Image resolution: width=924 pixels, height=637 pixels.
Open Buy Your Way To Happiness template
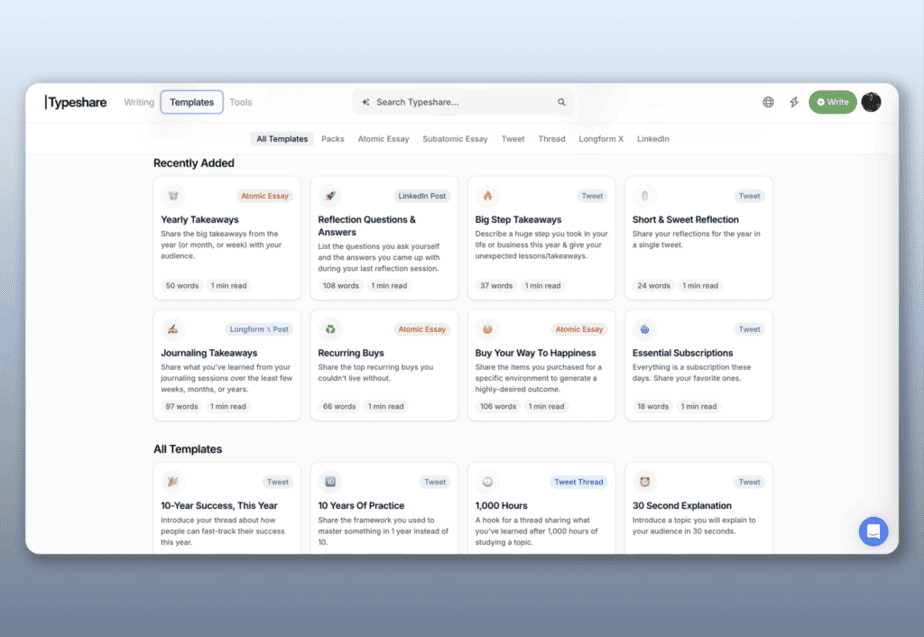coord(542,365)
